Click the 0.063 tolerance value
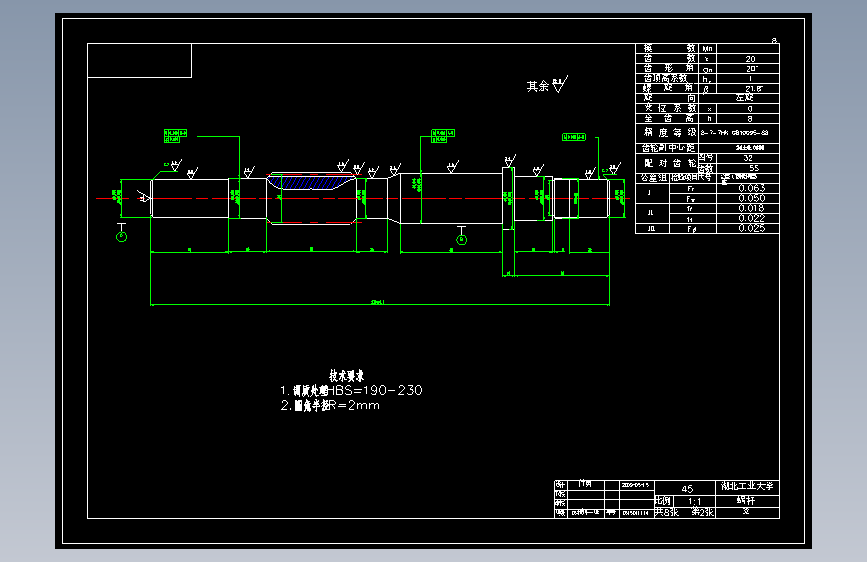Image resolution: width=867 pixels, height=562 pixels. pyautogui.click(x=751, y=188)
